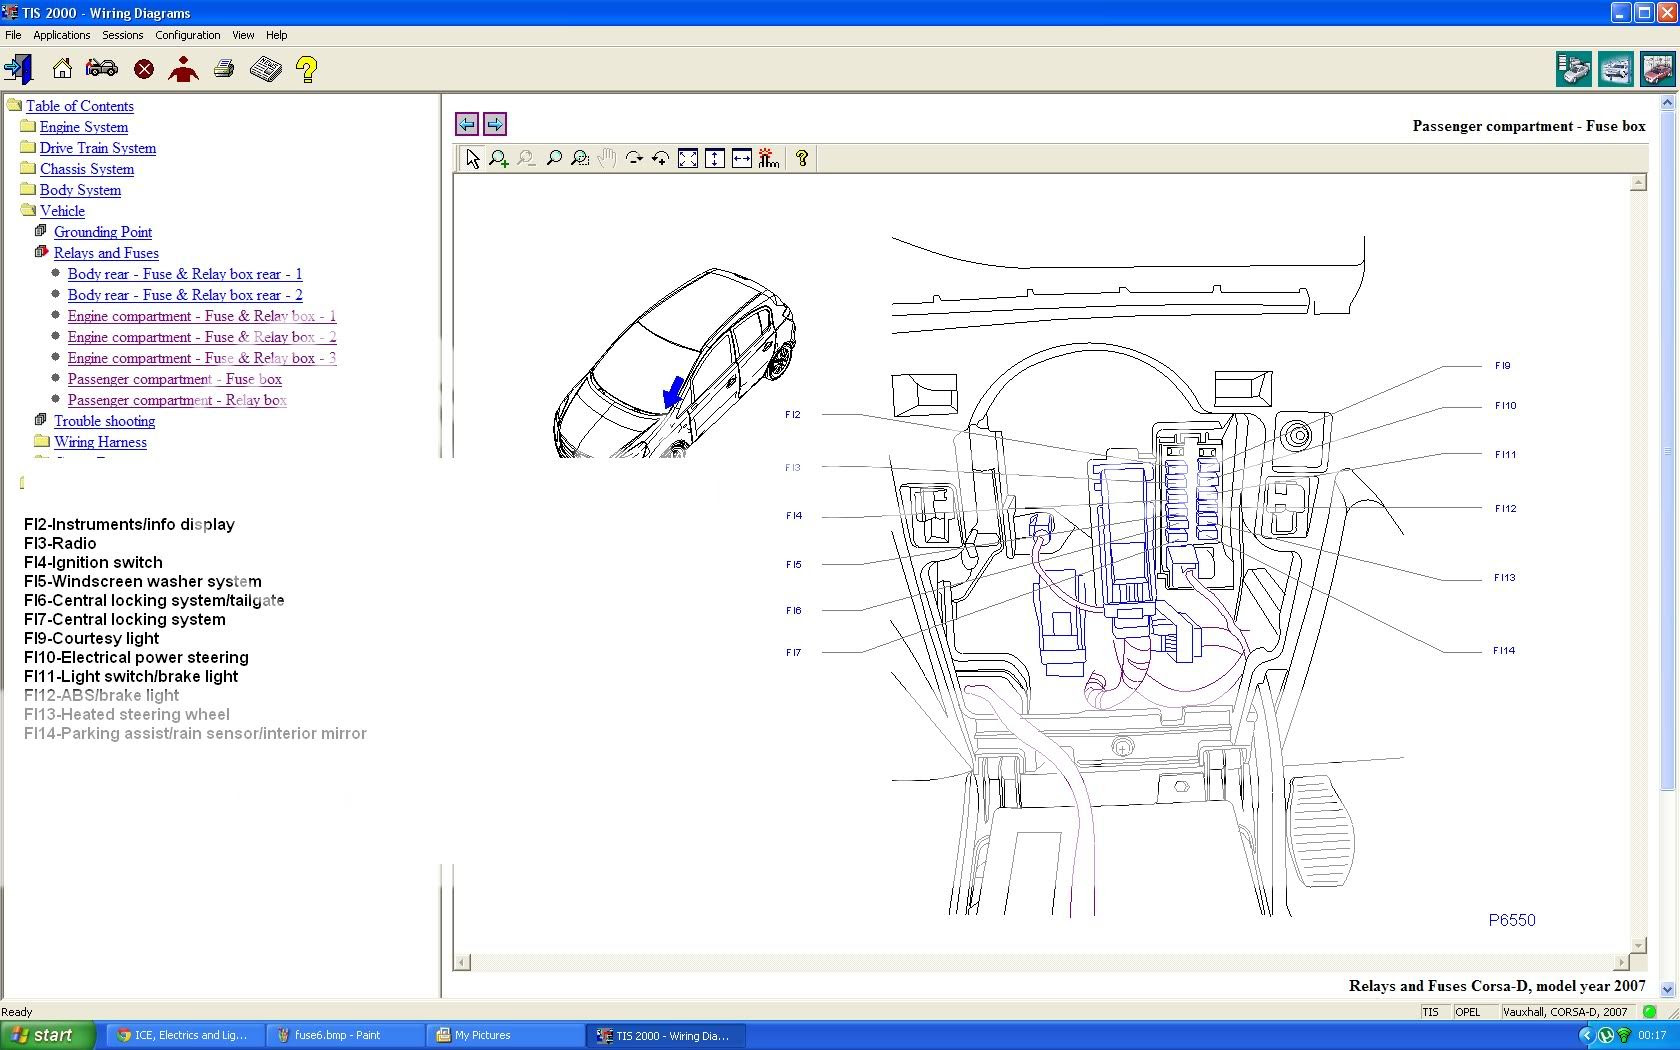Print using the printer icon
Viewport: 1680px width, 1050px height.
[224, 69]
